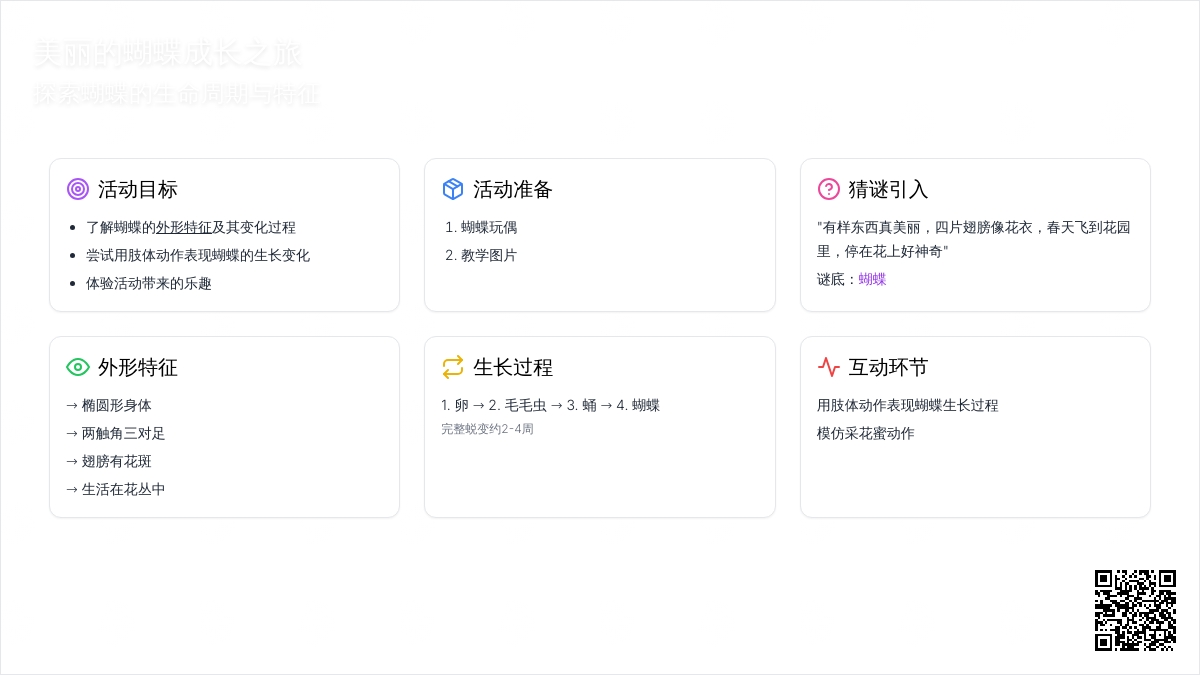This screenshot has width=1200, height=675.
Task: Click the box icon beside 活动准备
Action: pyautogui.click(x=453, y=189)
